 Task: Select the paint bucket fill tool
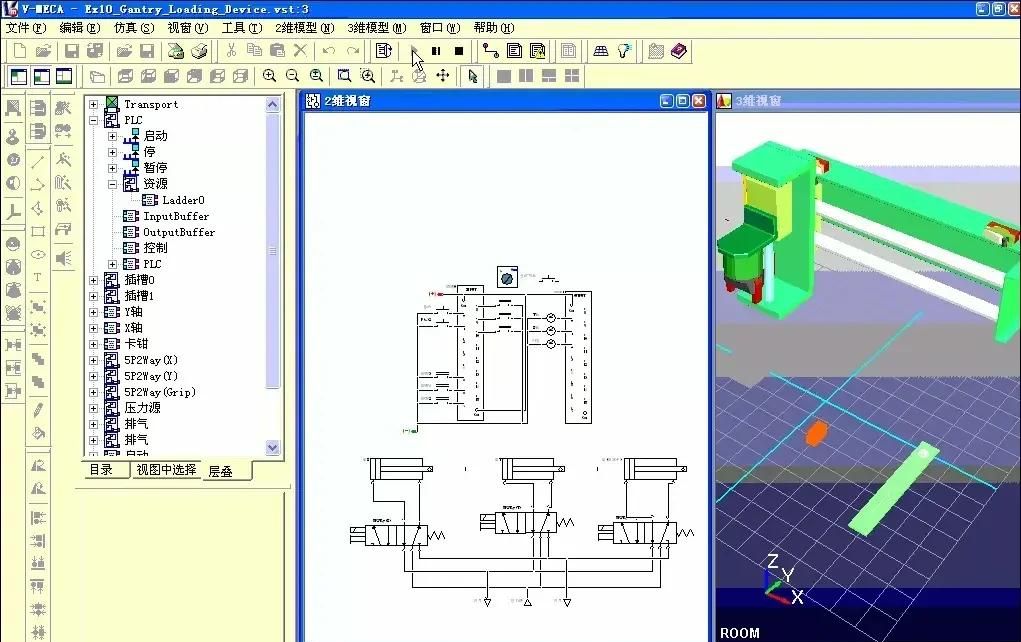pos(38,433)
